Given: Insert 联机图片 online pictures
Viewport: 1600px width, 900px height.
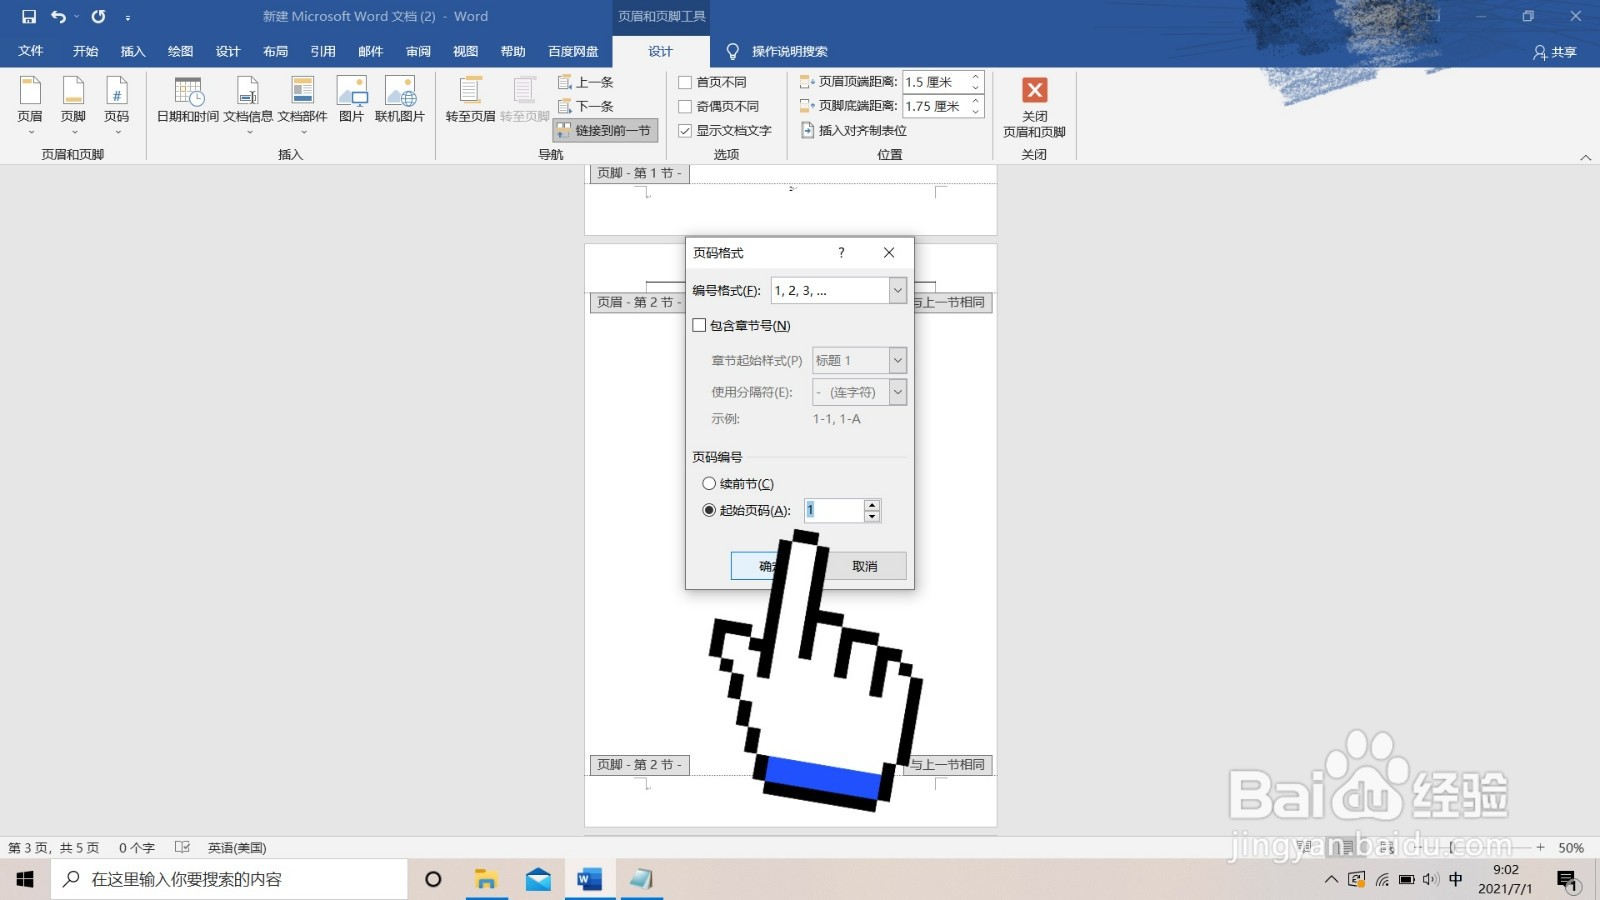Looking at the screenshot, I should coord(400,100).
